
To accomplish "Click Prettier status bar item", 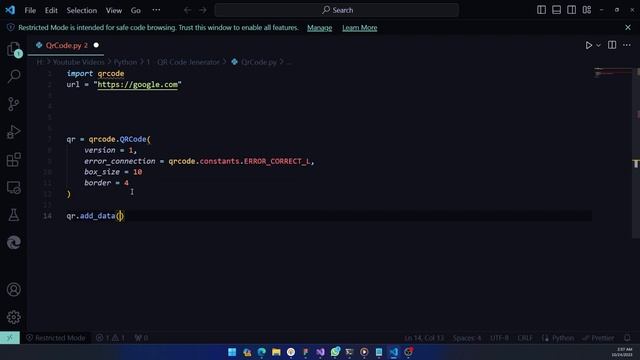I will 598,338.
